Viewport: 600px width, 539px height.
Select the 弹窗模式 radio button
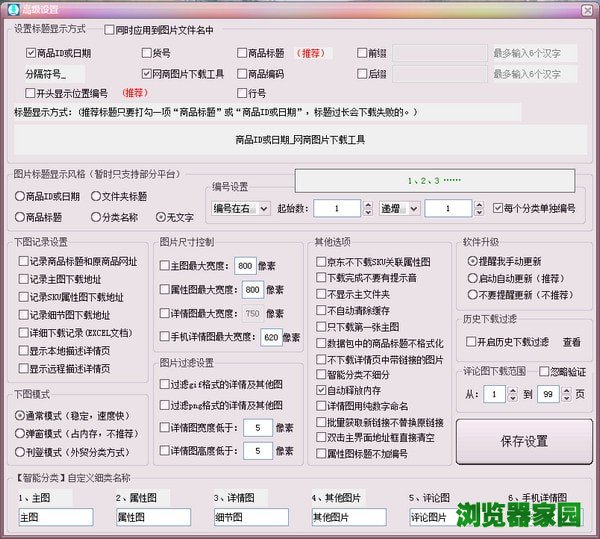(21, 433)
